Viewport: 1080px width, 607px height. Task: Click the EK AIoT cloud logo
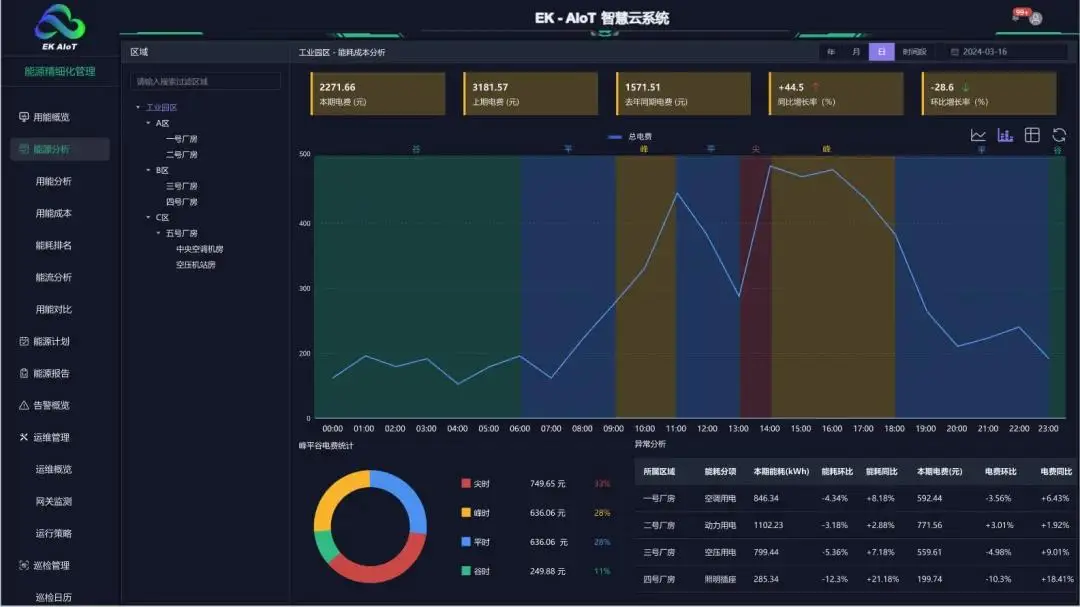coord(60,27)
